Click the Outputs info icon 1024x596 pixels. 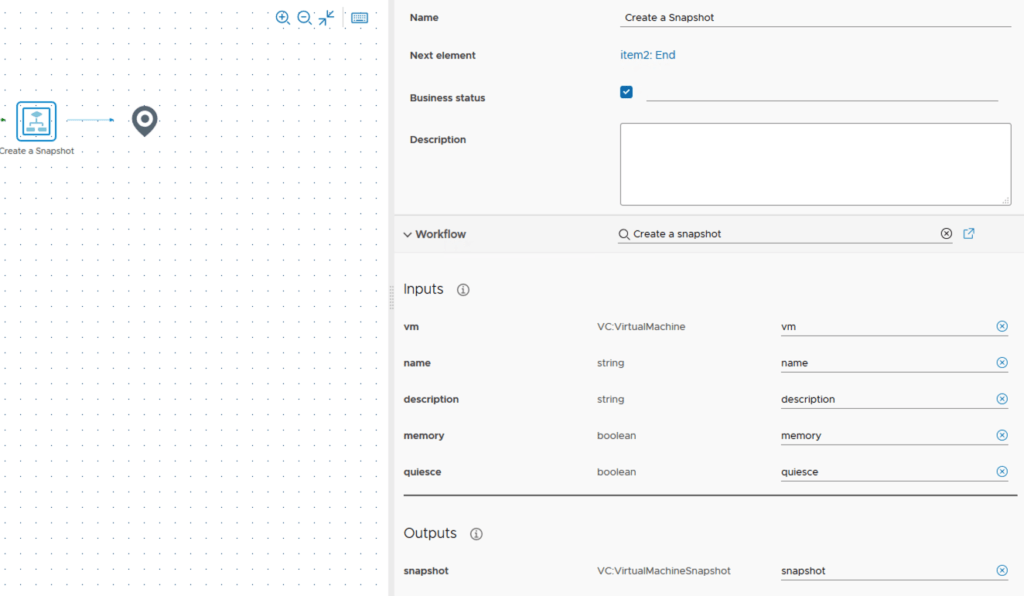click(476, 534)
